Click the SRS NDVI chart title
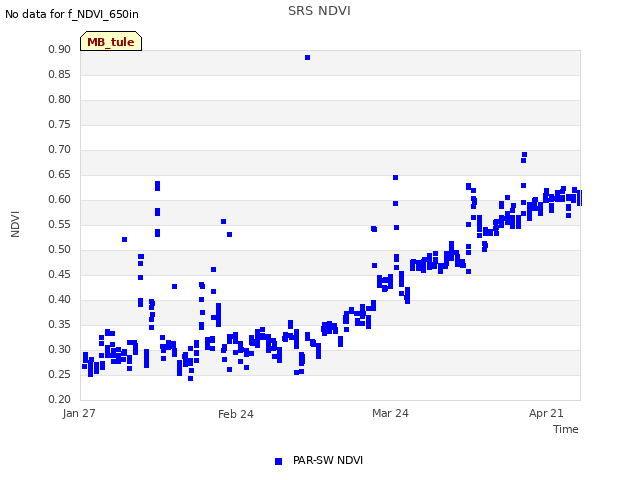 (319, 11)
